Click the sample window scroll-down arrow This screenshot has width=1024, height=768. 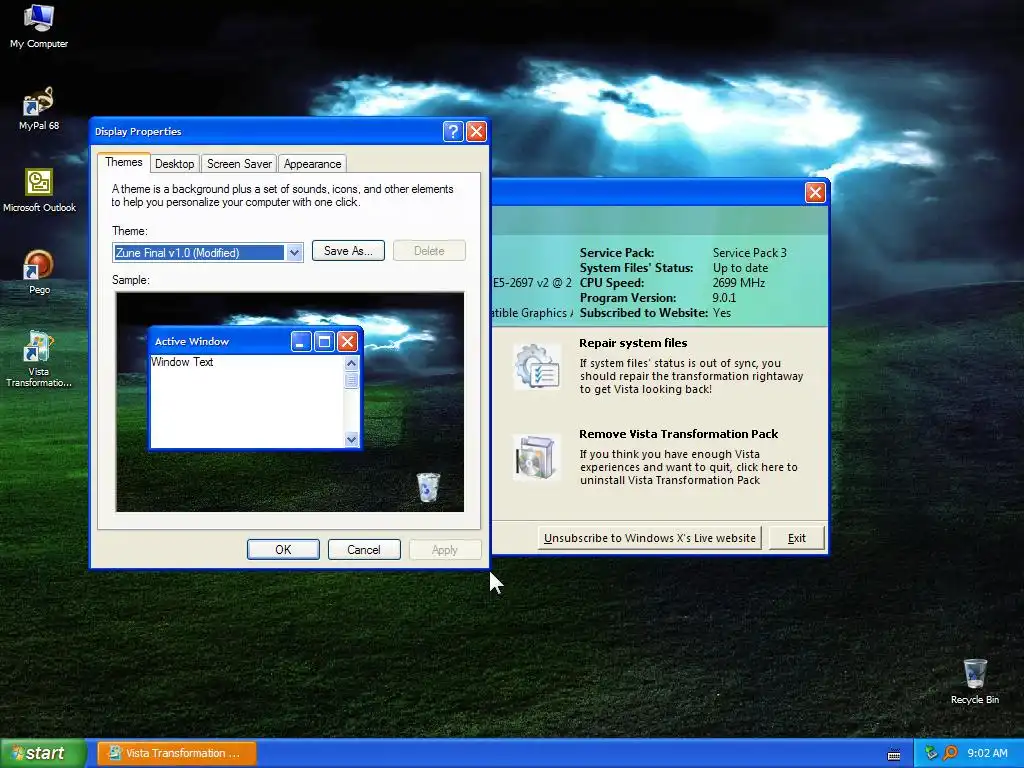click(x=351, y=440)
